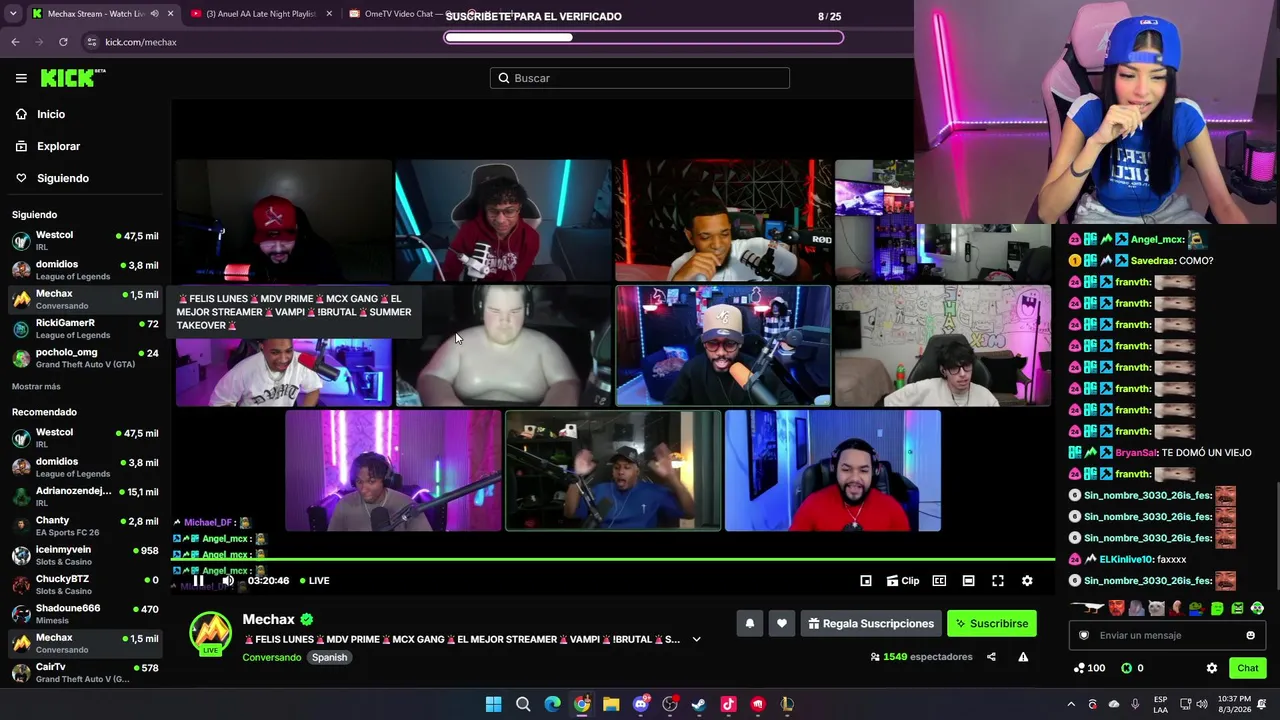Open iceinmyvein channel in Recomendado
This screenshot has height=720, width=1280.
(85, 555)
